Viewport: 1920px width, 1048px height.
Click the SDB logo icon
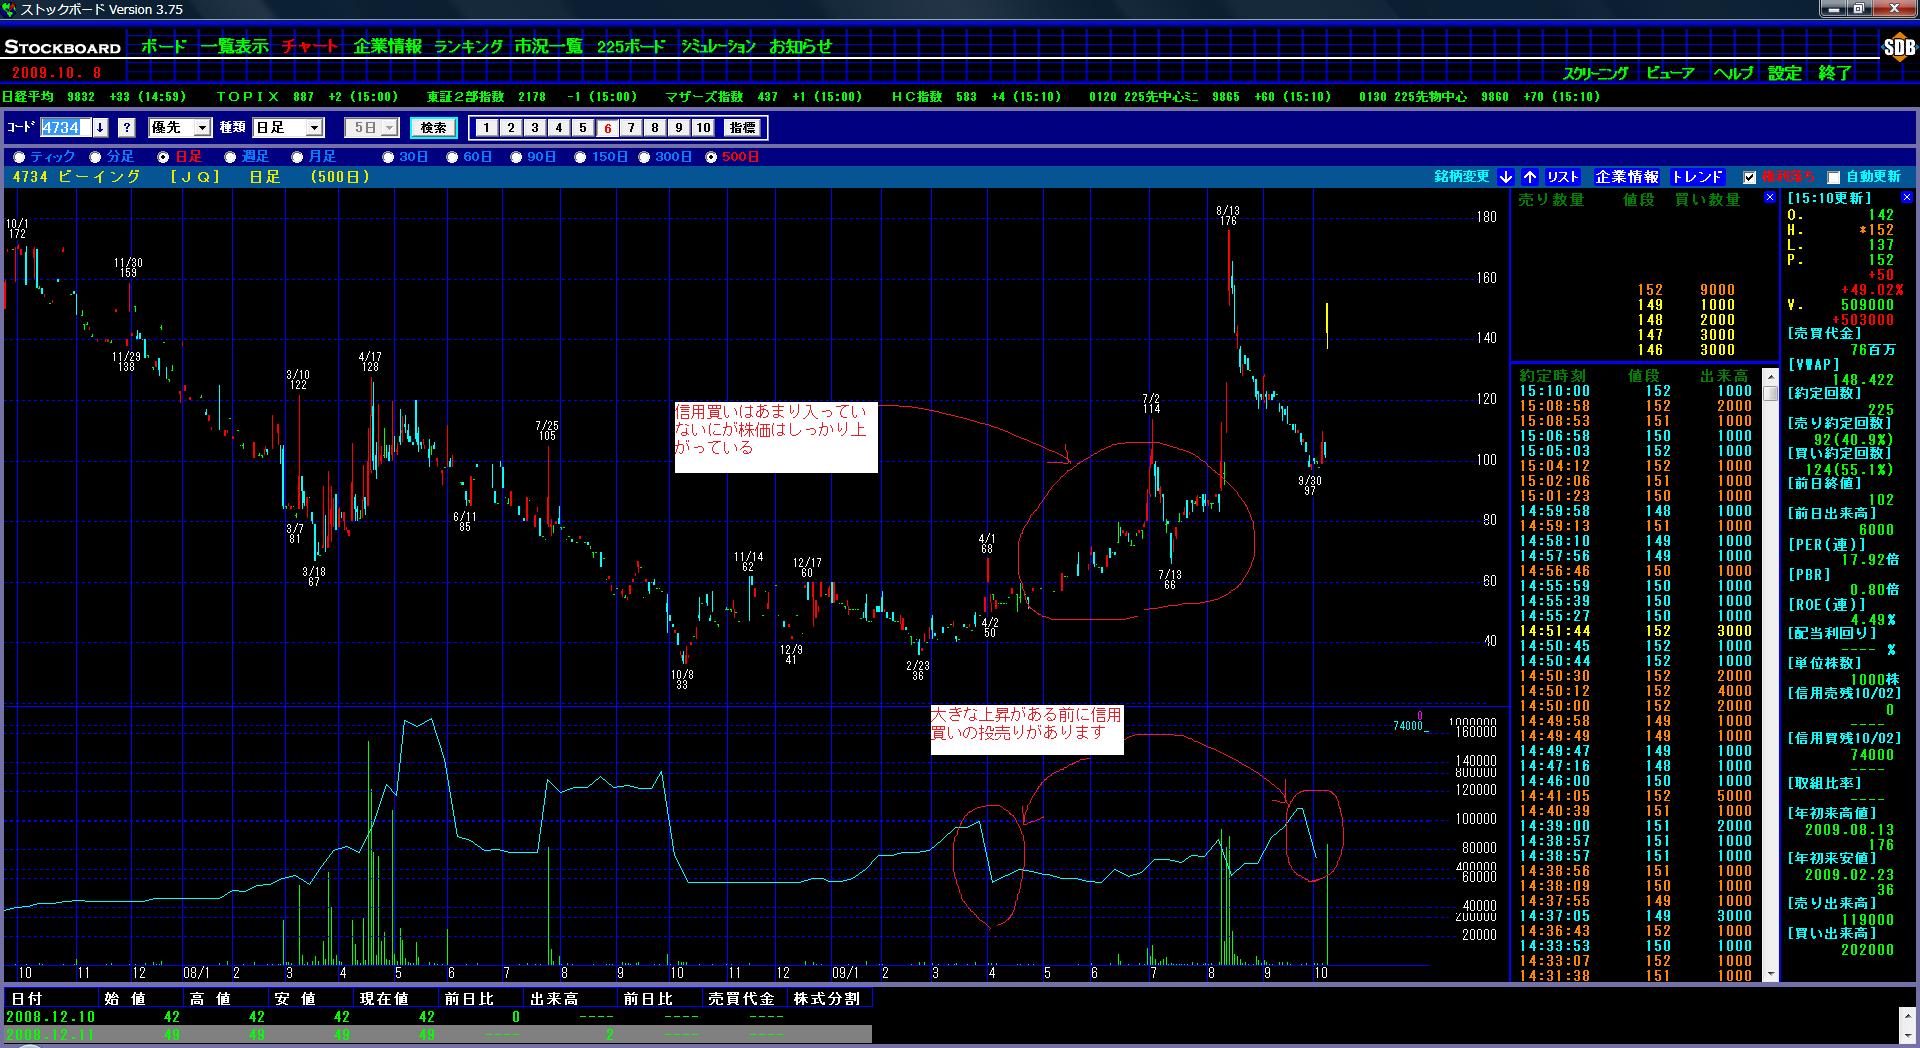[1897, 47]
